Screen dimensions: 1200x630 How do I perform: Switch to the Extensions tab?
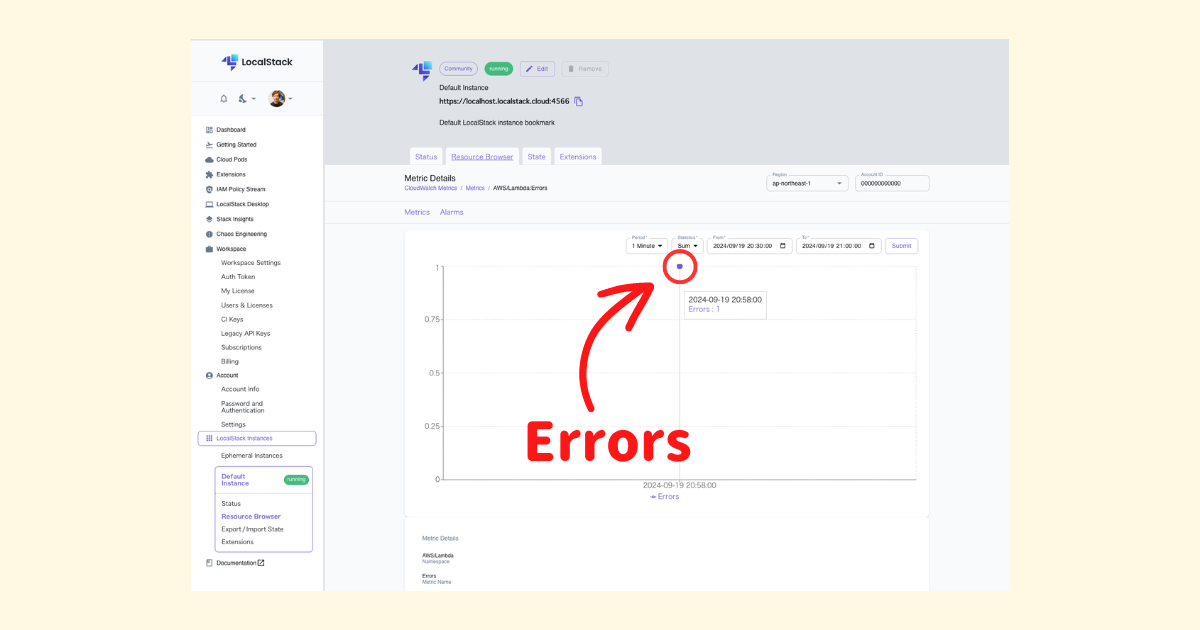pos(578,157)
